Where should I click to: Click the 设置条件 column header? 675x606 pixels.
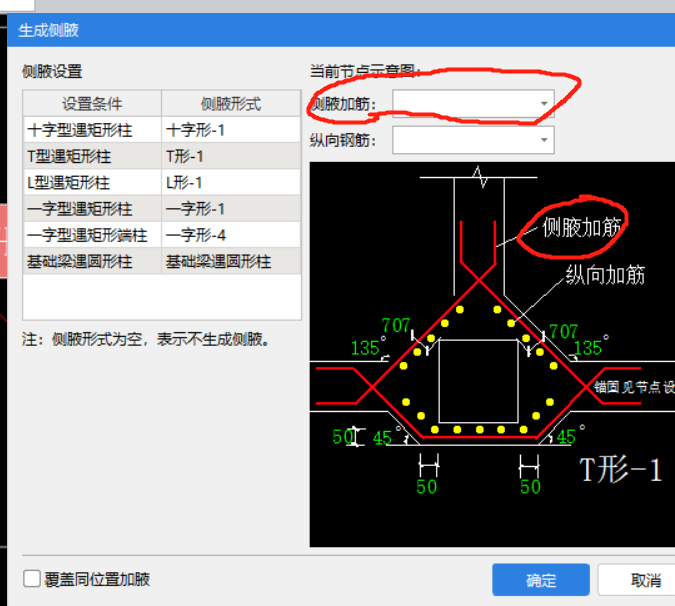pyautogui.click(x=93, y=103)
